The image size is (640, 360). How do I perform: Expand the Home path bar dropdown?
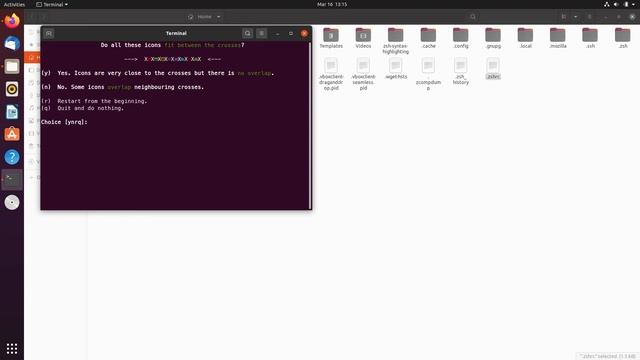pyautogui.click(x=218, y=17)
